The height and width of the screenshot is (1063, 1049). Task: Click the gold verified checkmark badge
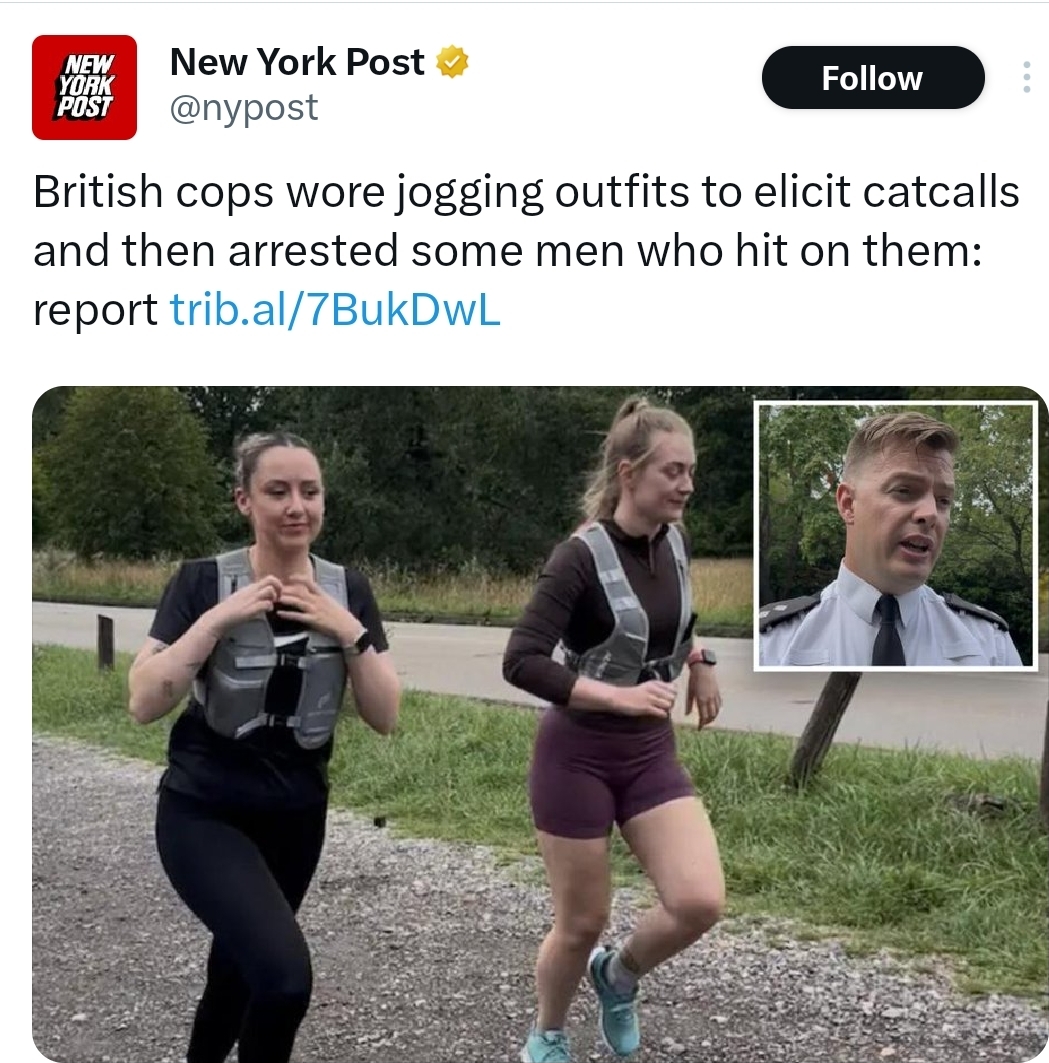(452, 62)
